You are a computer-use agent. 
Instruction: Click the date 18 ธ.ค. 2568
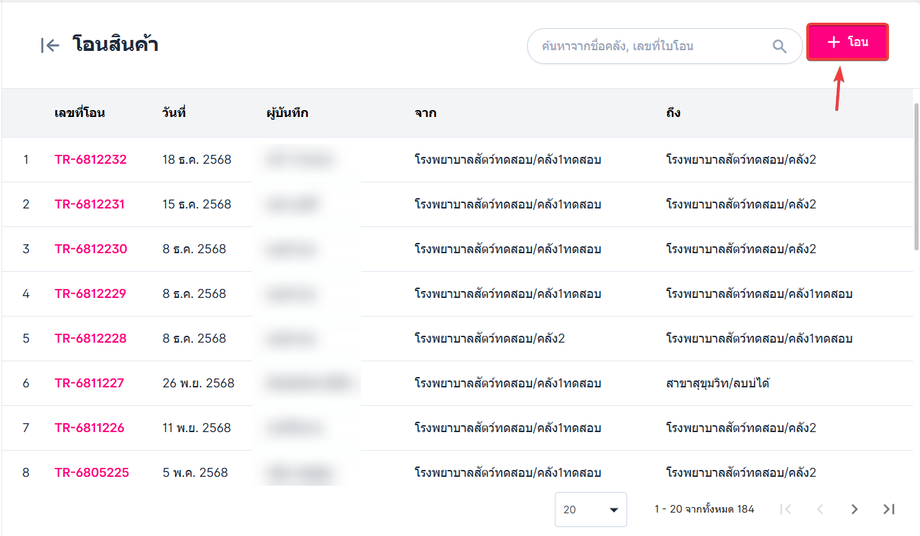pos(197,160)
